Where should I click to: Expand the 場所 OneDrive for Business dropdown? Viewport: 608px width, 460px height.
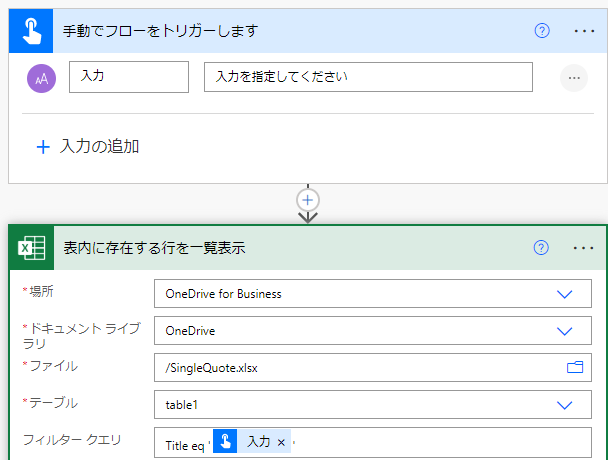(x=564, y=294)
